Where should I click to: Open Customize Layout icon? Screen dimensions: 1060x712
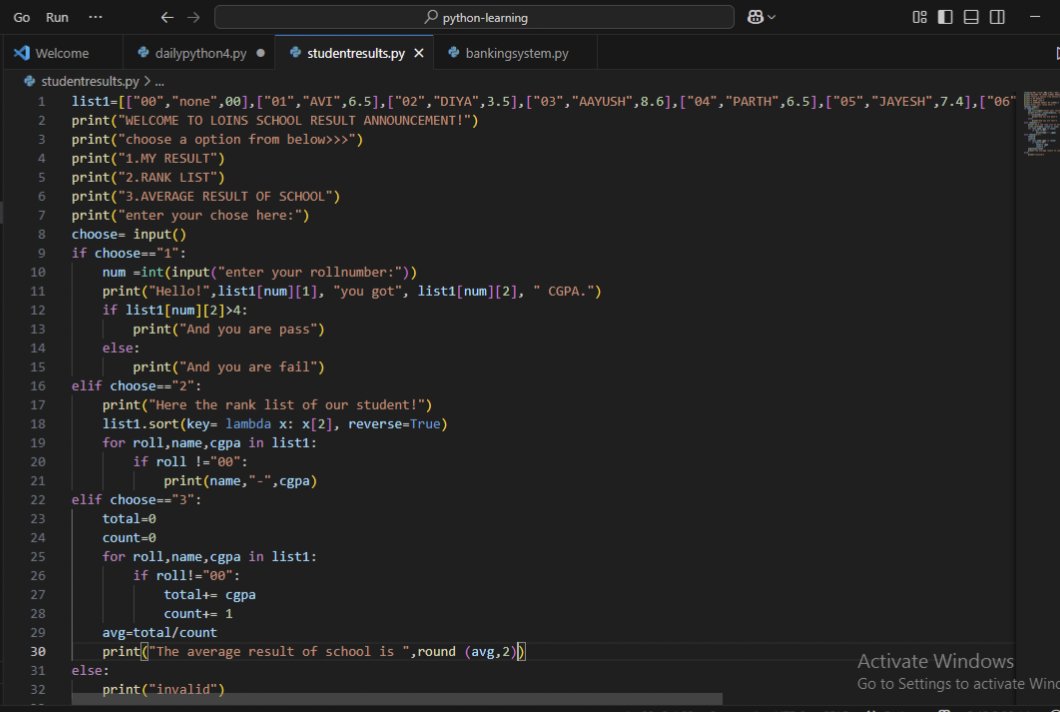click(x=919, y=18)
